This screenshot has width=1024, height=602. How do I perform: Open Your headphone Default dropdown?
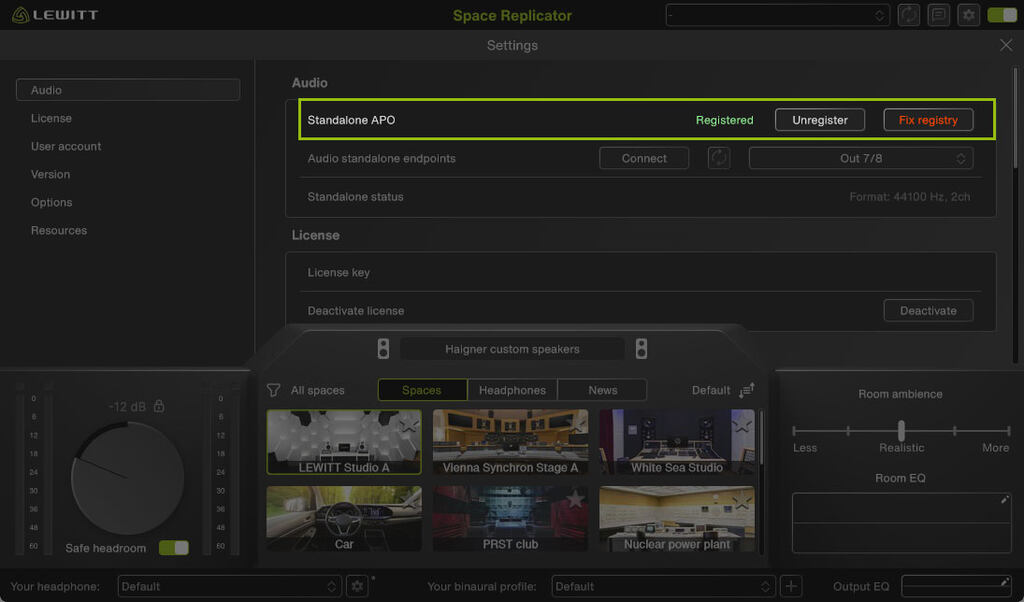(229, 586)
